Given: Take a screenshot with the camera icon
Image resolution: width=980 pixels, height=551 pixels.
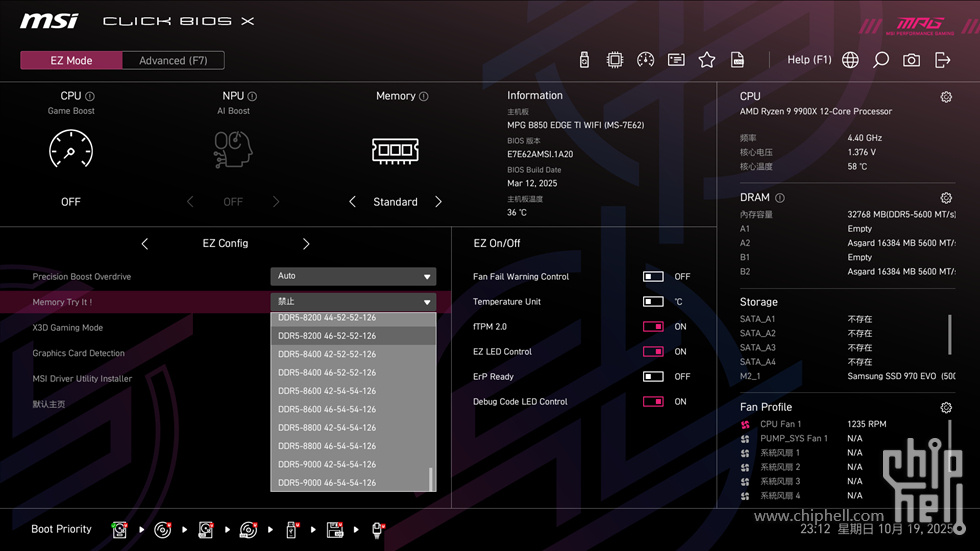Looking at the screenshot, I should (x=911, y=60).
